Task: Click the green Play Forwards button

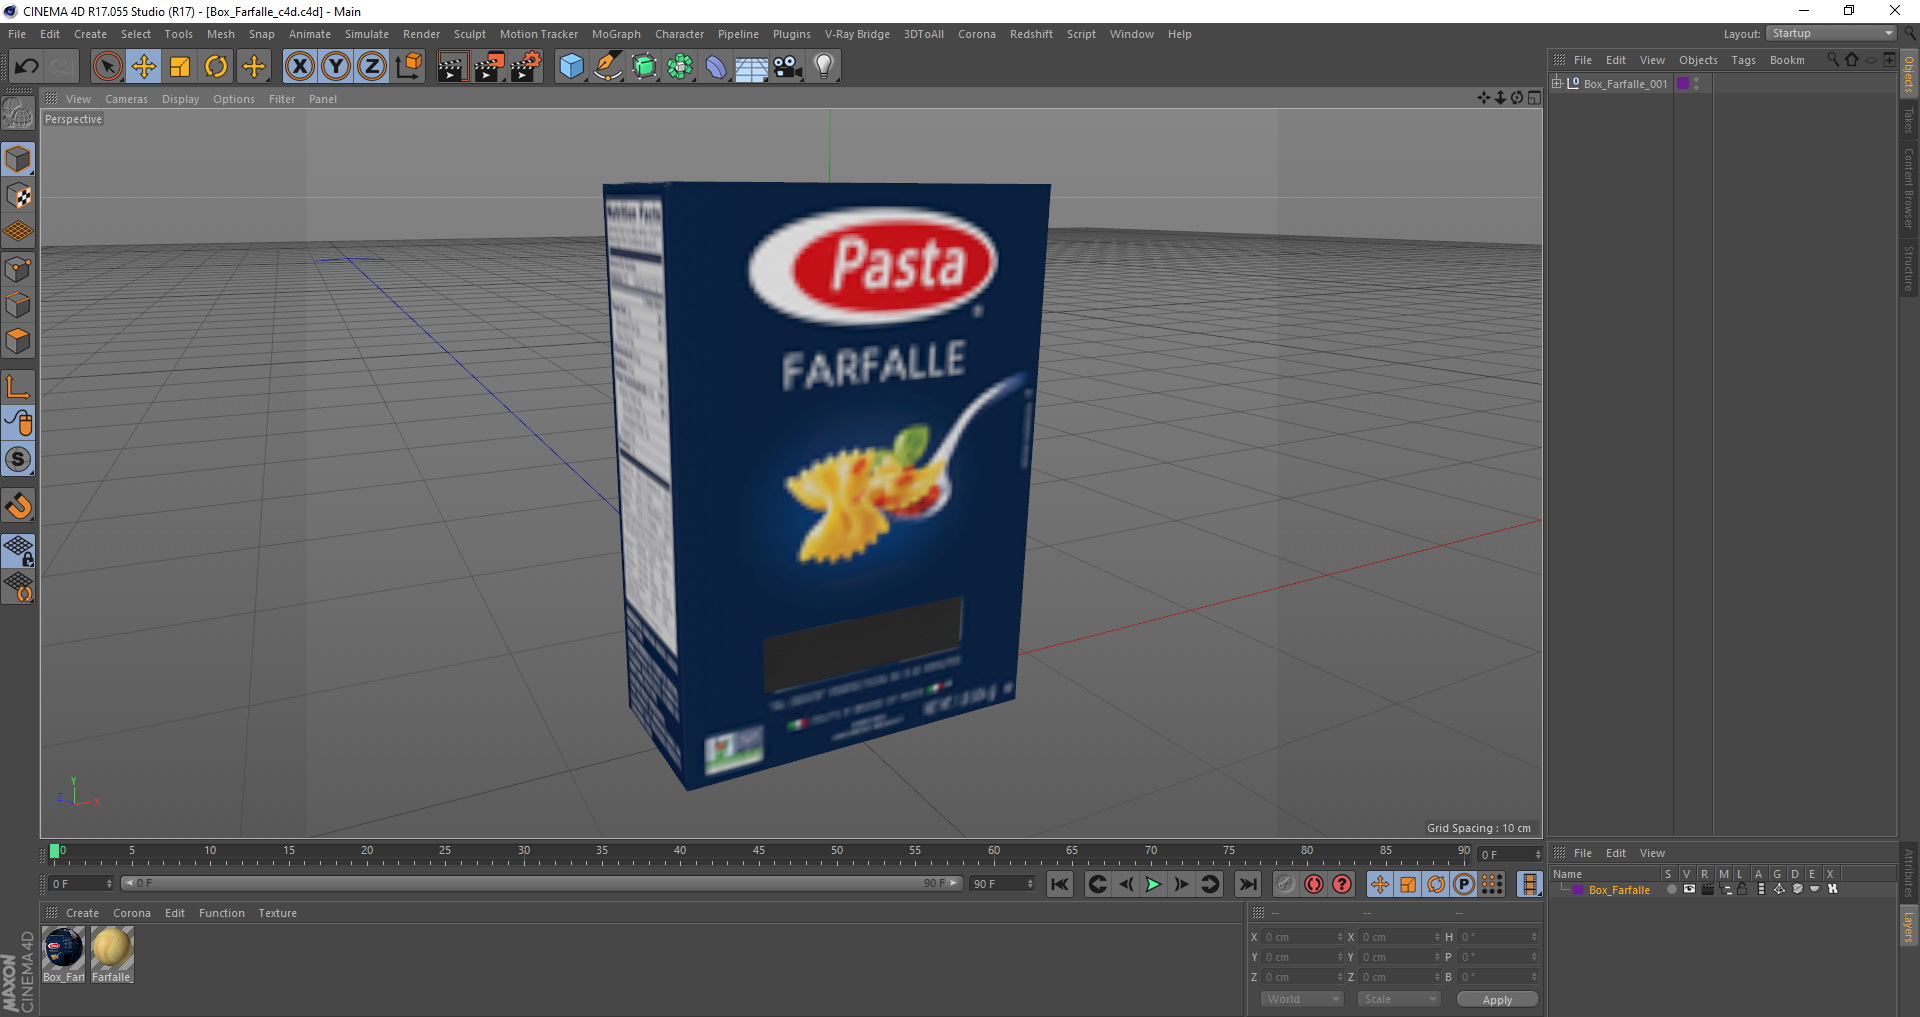Action: tap(1153, 884)
